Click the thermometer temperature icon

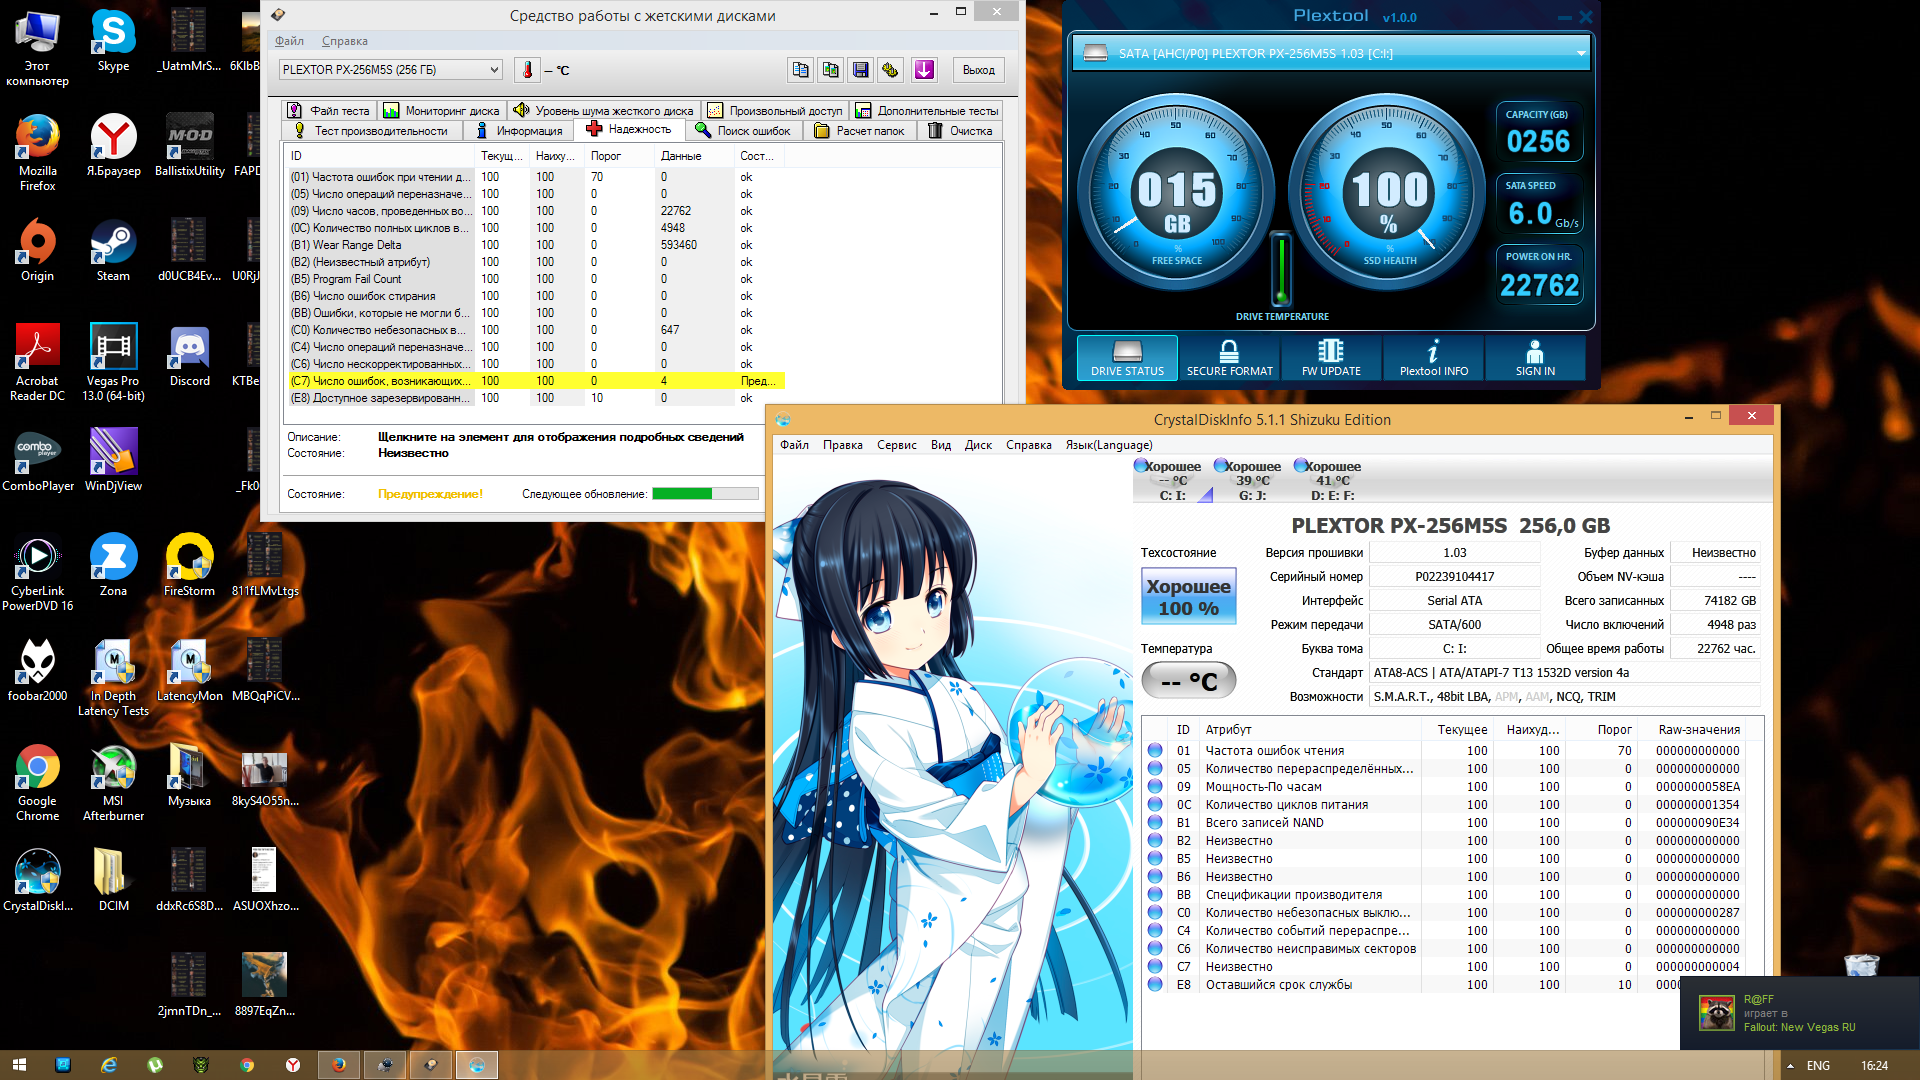527,70
